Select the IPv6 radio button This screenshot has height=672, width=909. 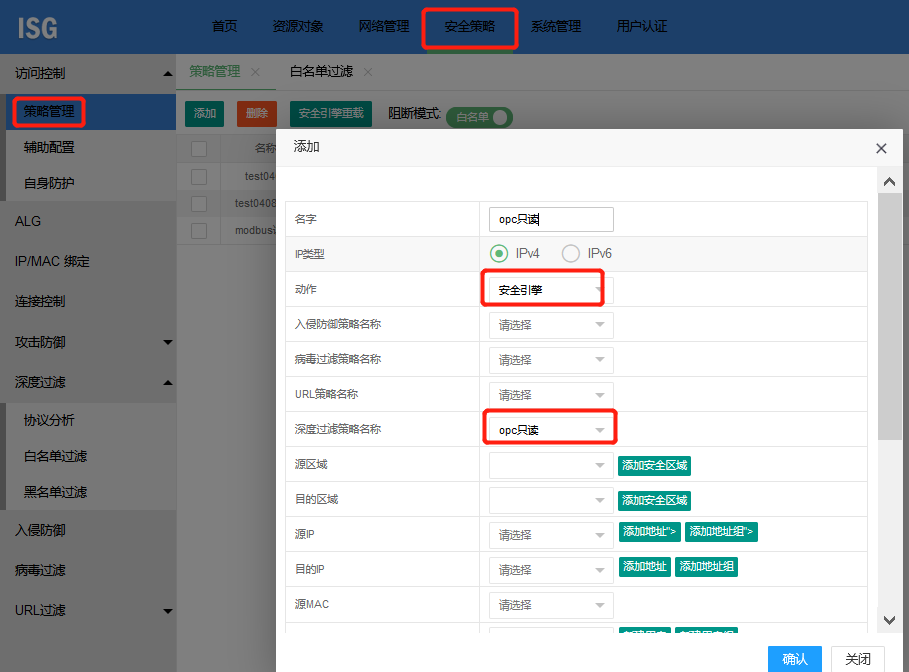tap(571, 253)
